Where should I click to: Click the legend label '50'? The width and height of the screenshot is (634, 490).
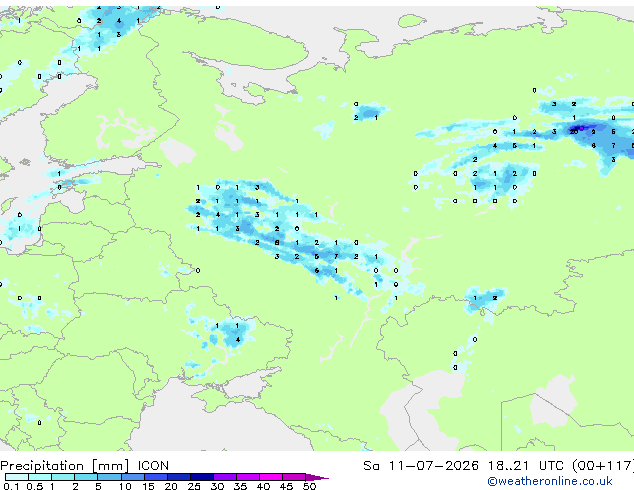pos(309,486)
